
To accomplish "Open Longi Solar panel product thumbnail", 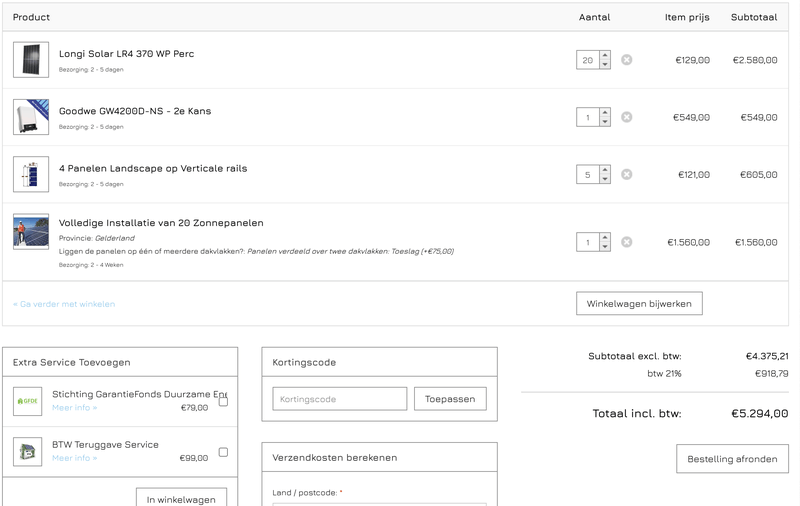I will pos(31,60).
